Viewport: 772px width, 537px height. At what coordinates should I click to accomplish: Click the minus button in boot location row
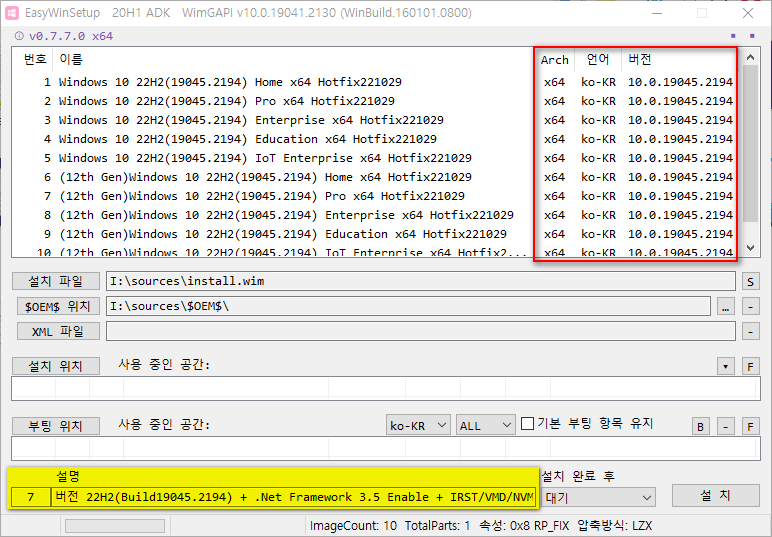(726, 426)
